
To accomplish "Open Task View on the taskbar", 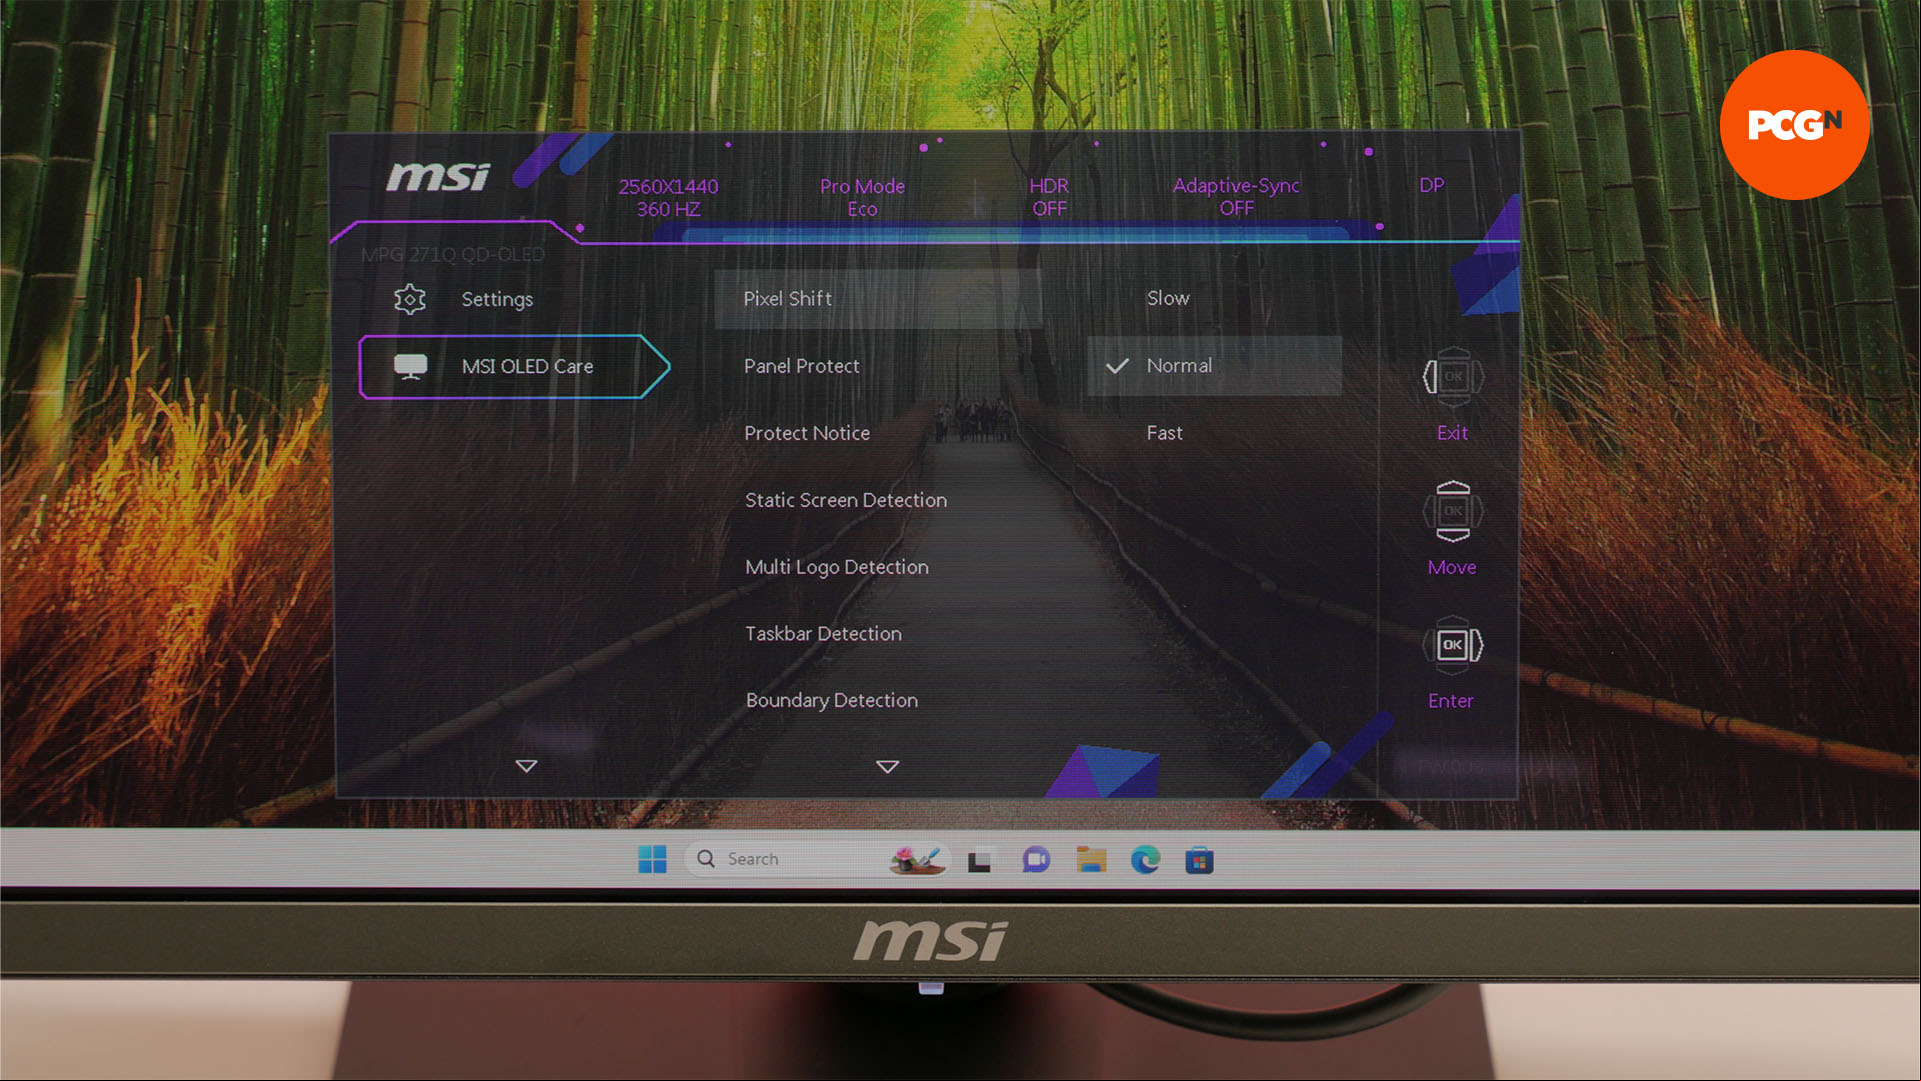I will [x=979, y=860].
